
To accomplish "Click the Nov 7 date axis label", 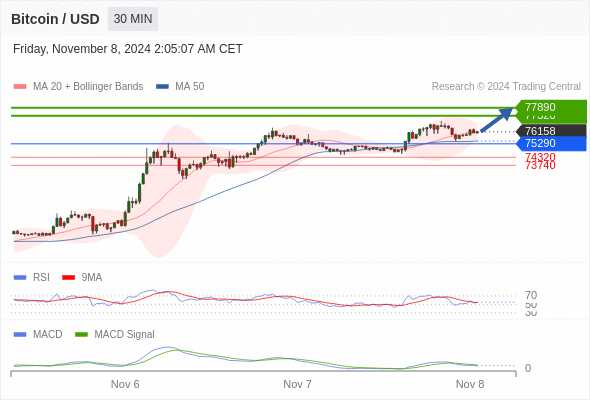I will pos(297,384).
